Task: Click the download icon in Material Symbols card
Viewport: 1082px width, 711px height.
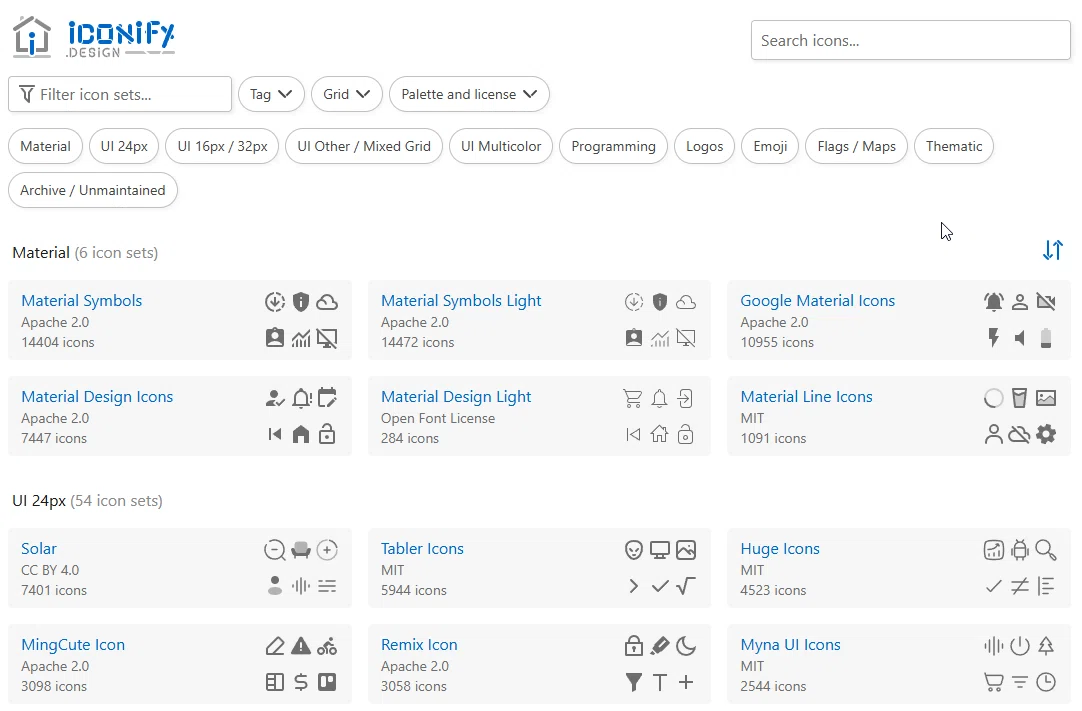Action: 275,302
